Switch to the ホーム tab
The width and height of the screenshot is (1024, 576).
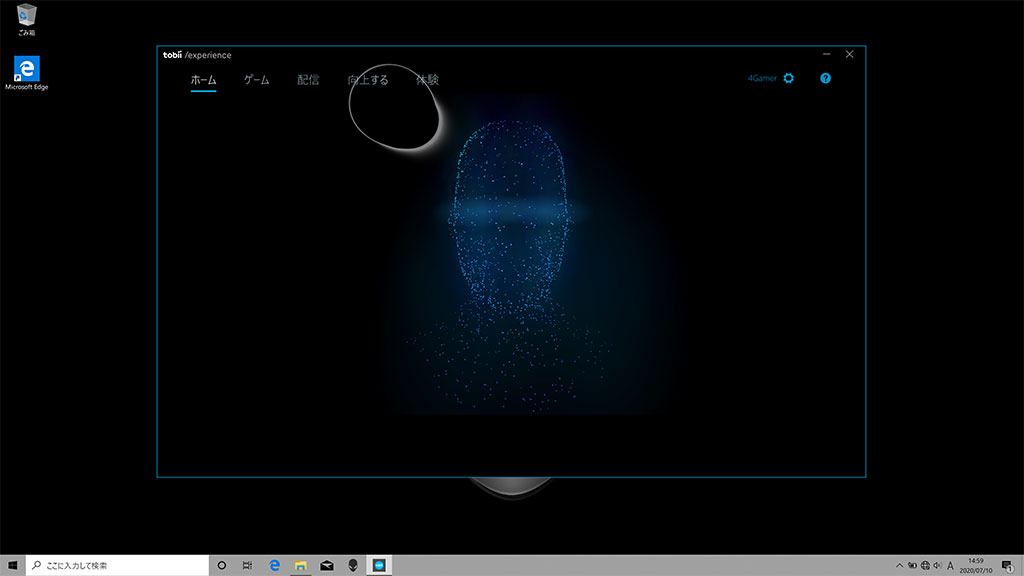[x=203, y=80]
